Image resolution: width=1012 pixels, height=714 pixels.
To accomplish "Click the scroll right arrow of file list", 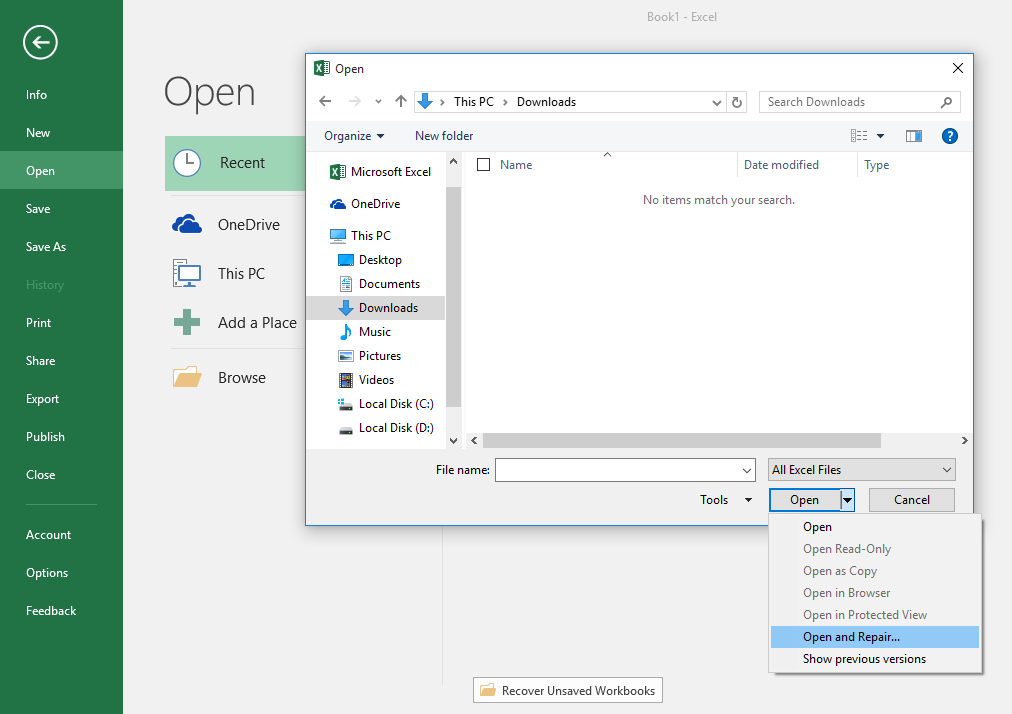I will [964, 440].
